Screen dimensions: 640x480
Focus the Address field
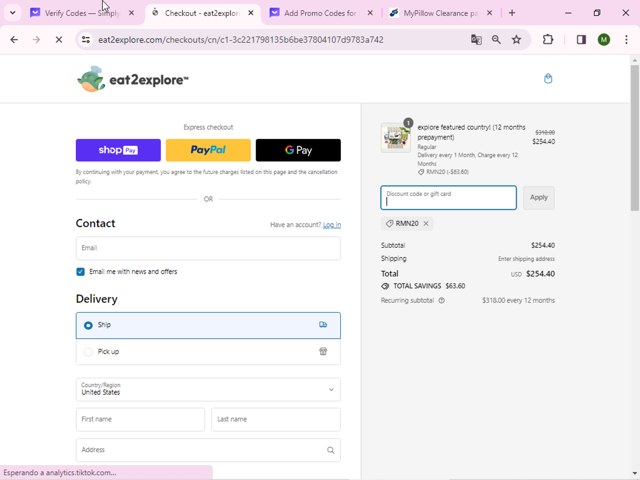[x=208, y=450]
